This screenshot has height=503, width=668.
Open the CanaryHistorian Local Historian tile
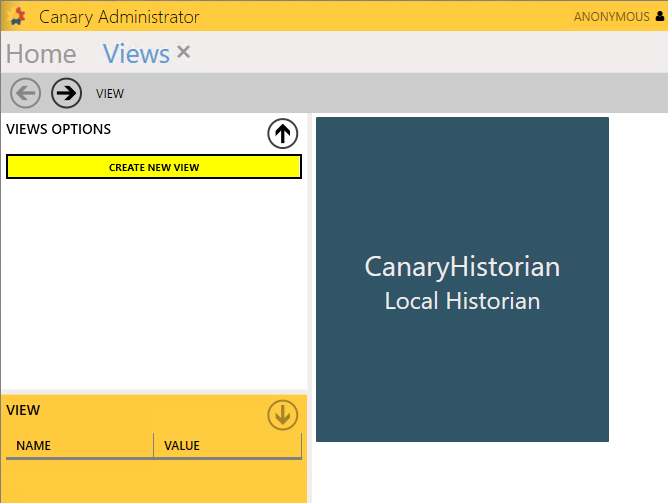point(462,279)
